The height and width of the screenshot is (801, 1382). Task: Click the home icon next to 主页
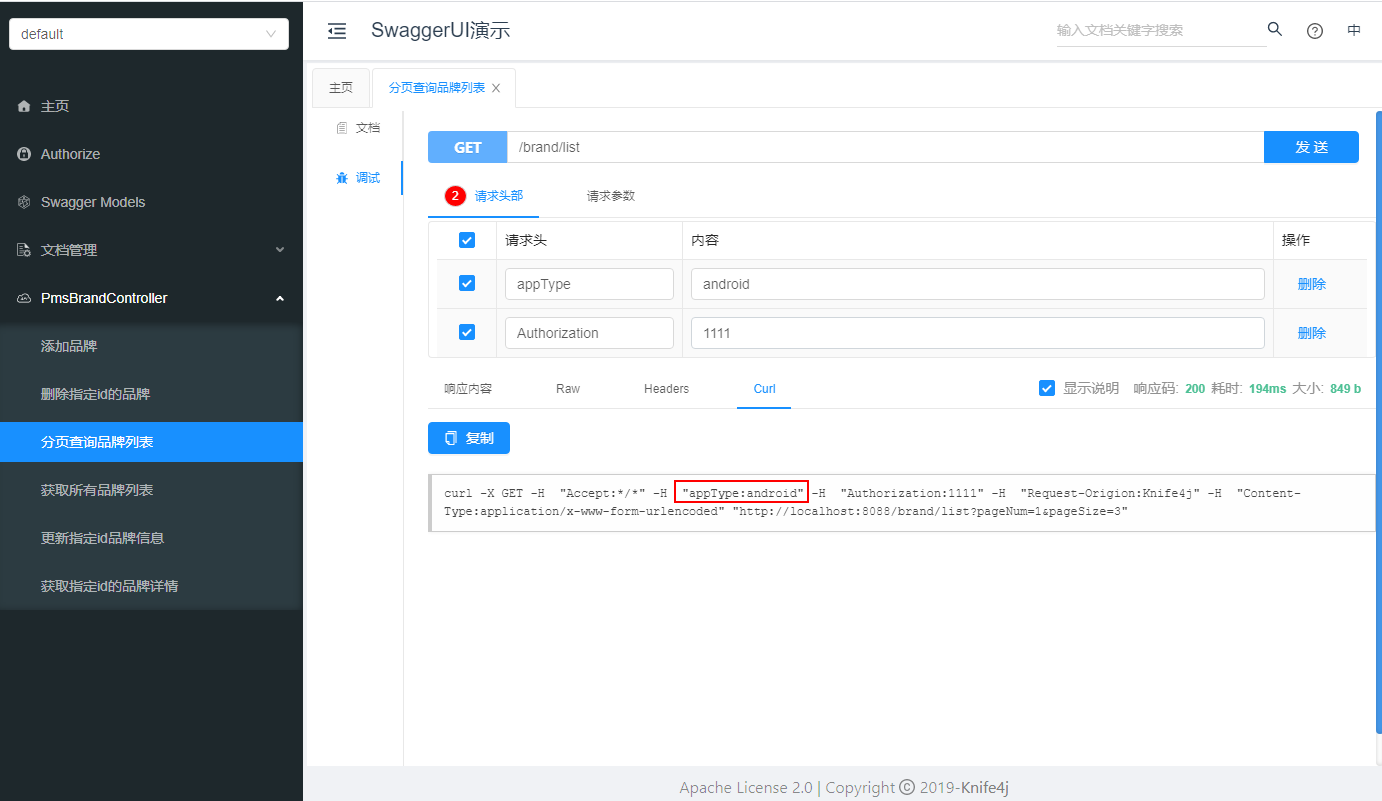[25, 106]
